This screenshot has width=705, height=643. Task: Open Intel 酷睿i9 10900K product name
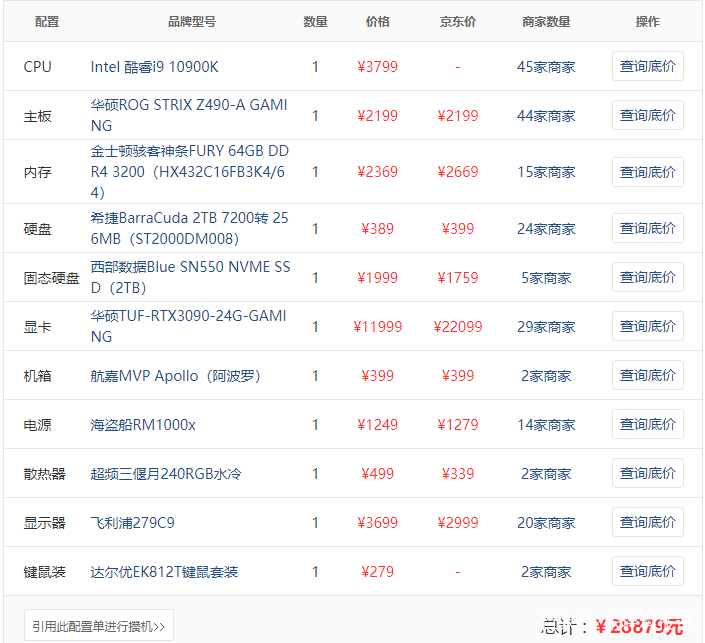[154, 67]
